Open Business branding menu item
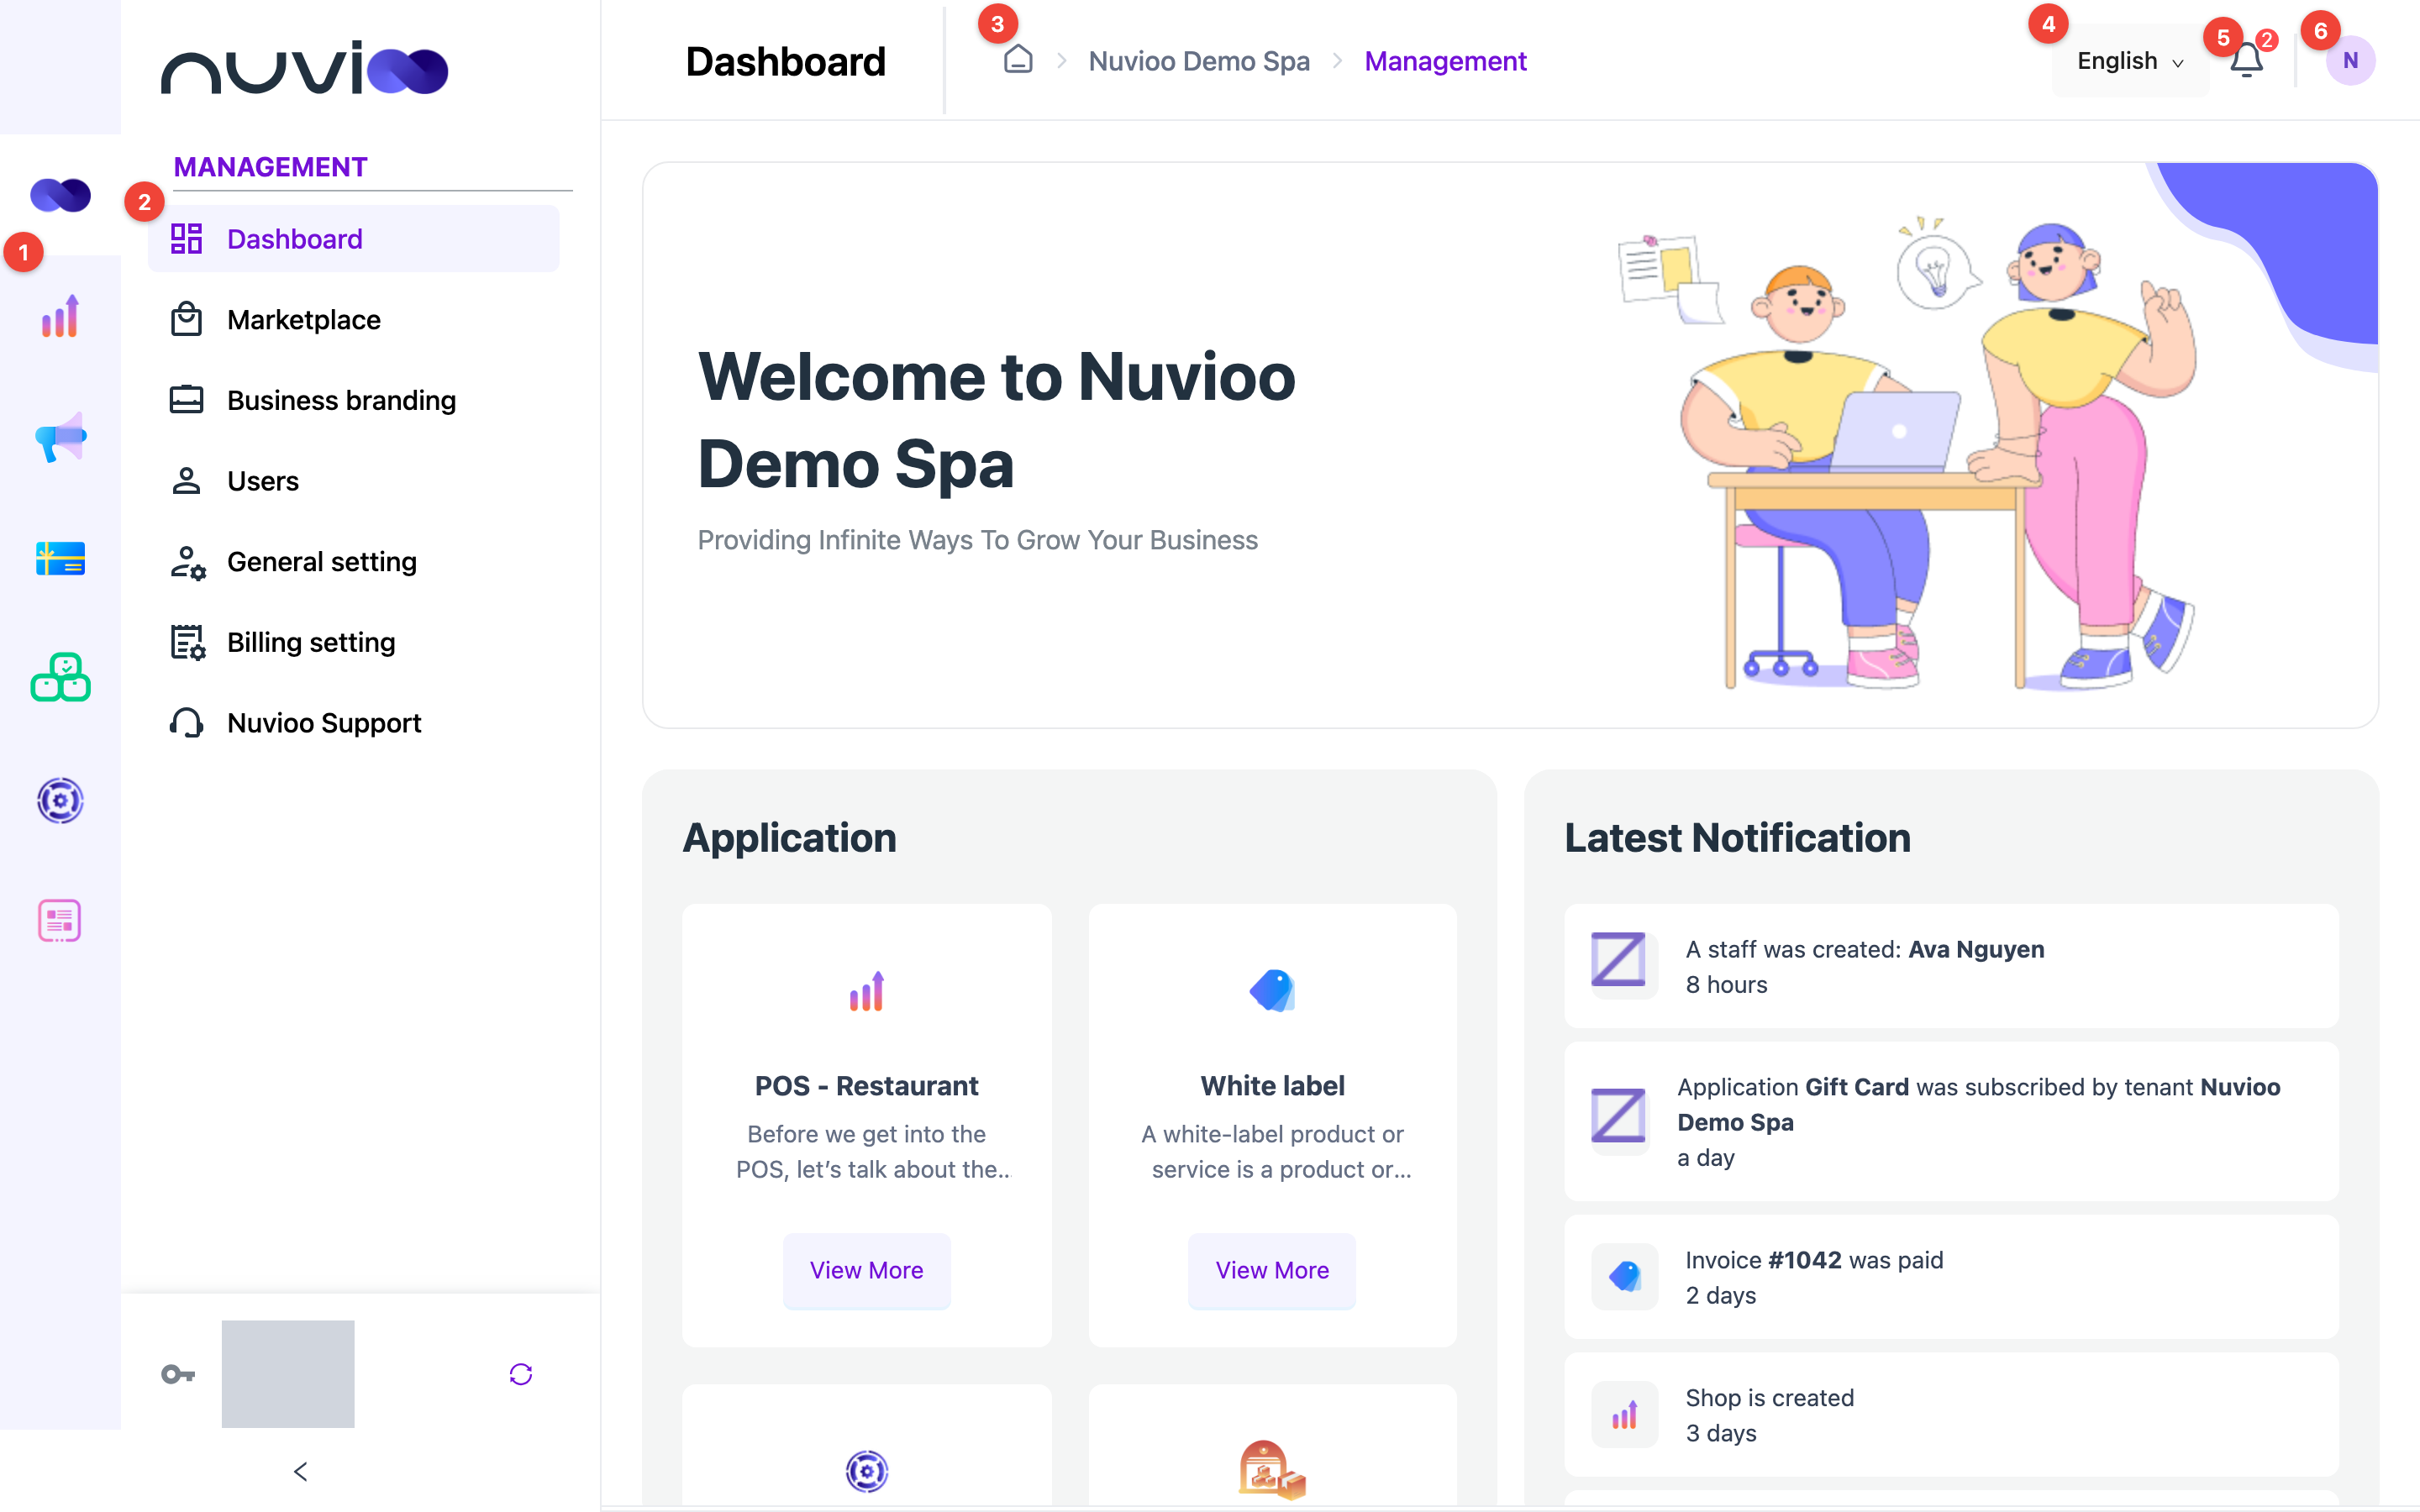 (354, 400)
